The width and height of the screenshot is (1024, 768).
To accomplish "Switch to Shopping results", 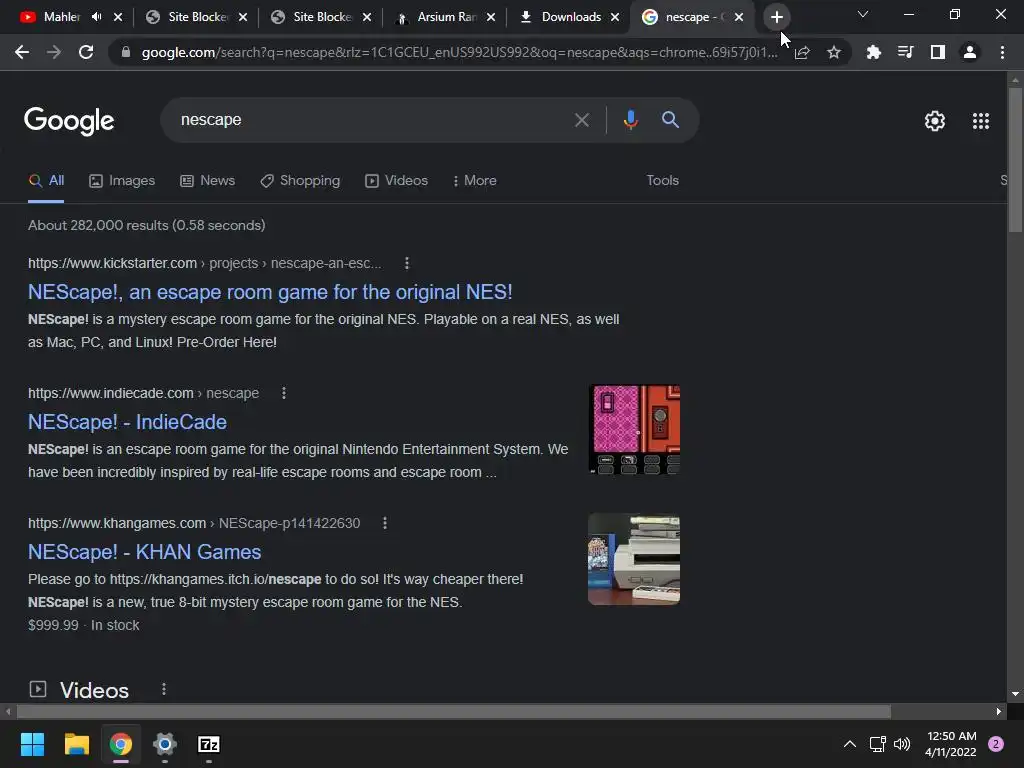I will pyautogui.click(x=300, y=181).
